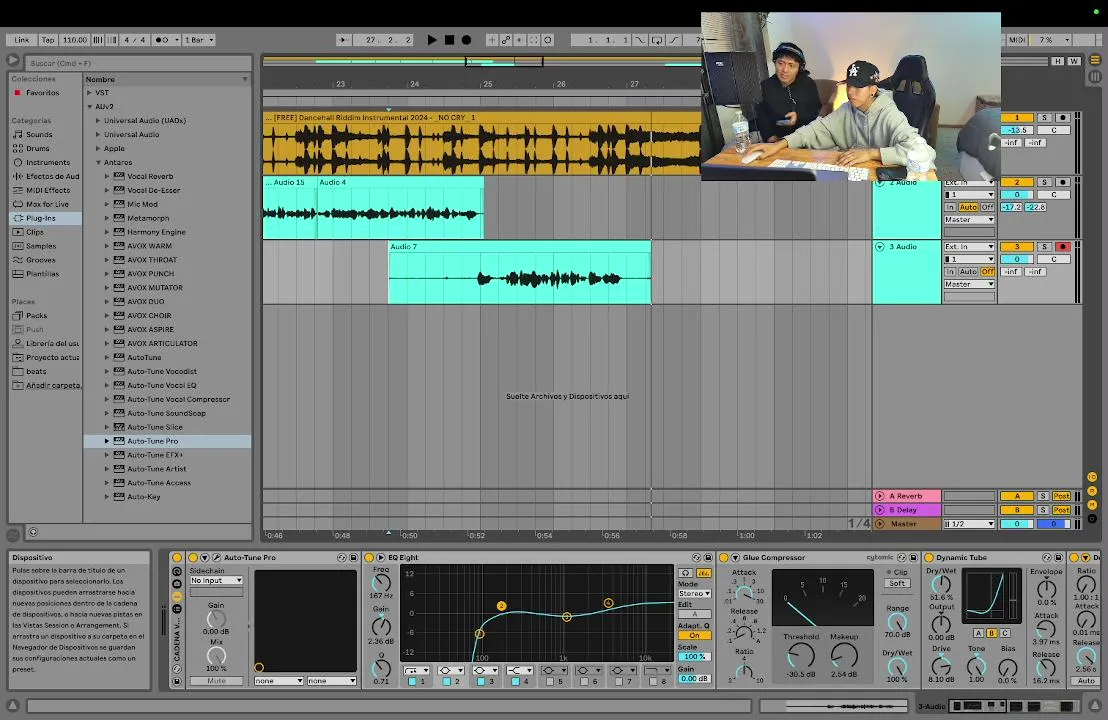Screen dimensions: 1108x720
Task: Disable EQ Eight band 1 checkbox
Action: (412, 682)
